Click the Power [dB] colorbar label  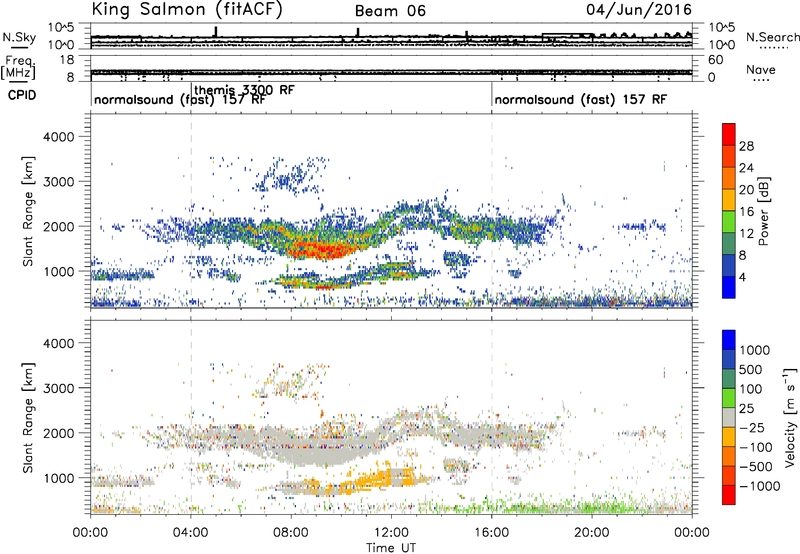pos(763,211)
